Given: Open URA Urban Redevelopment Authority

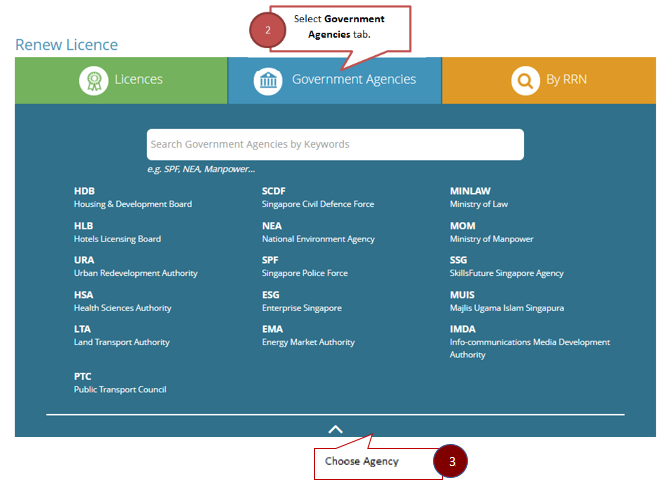Looking at the screenshot, I should pos(135,266).
